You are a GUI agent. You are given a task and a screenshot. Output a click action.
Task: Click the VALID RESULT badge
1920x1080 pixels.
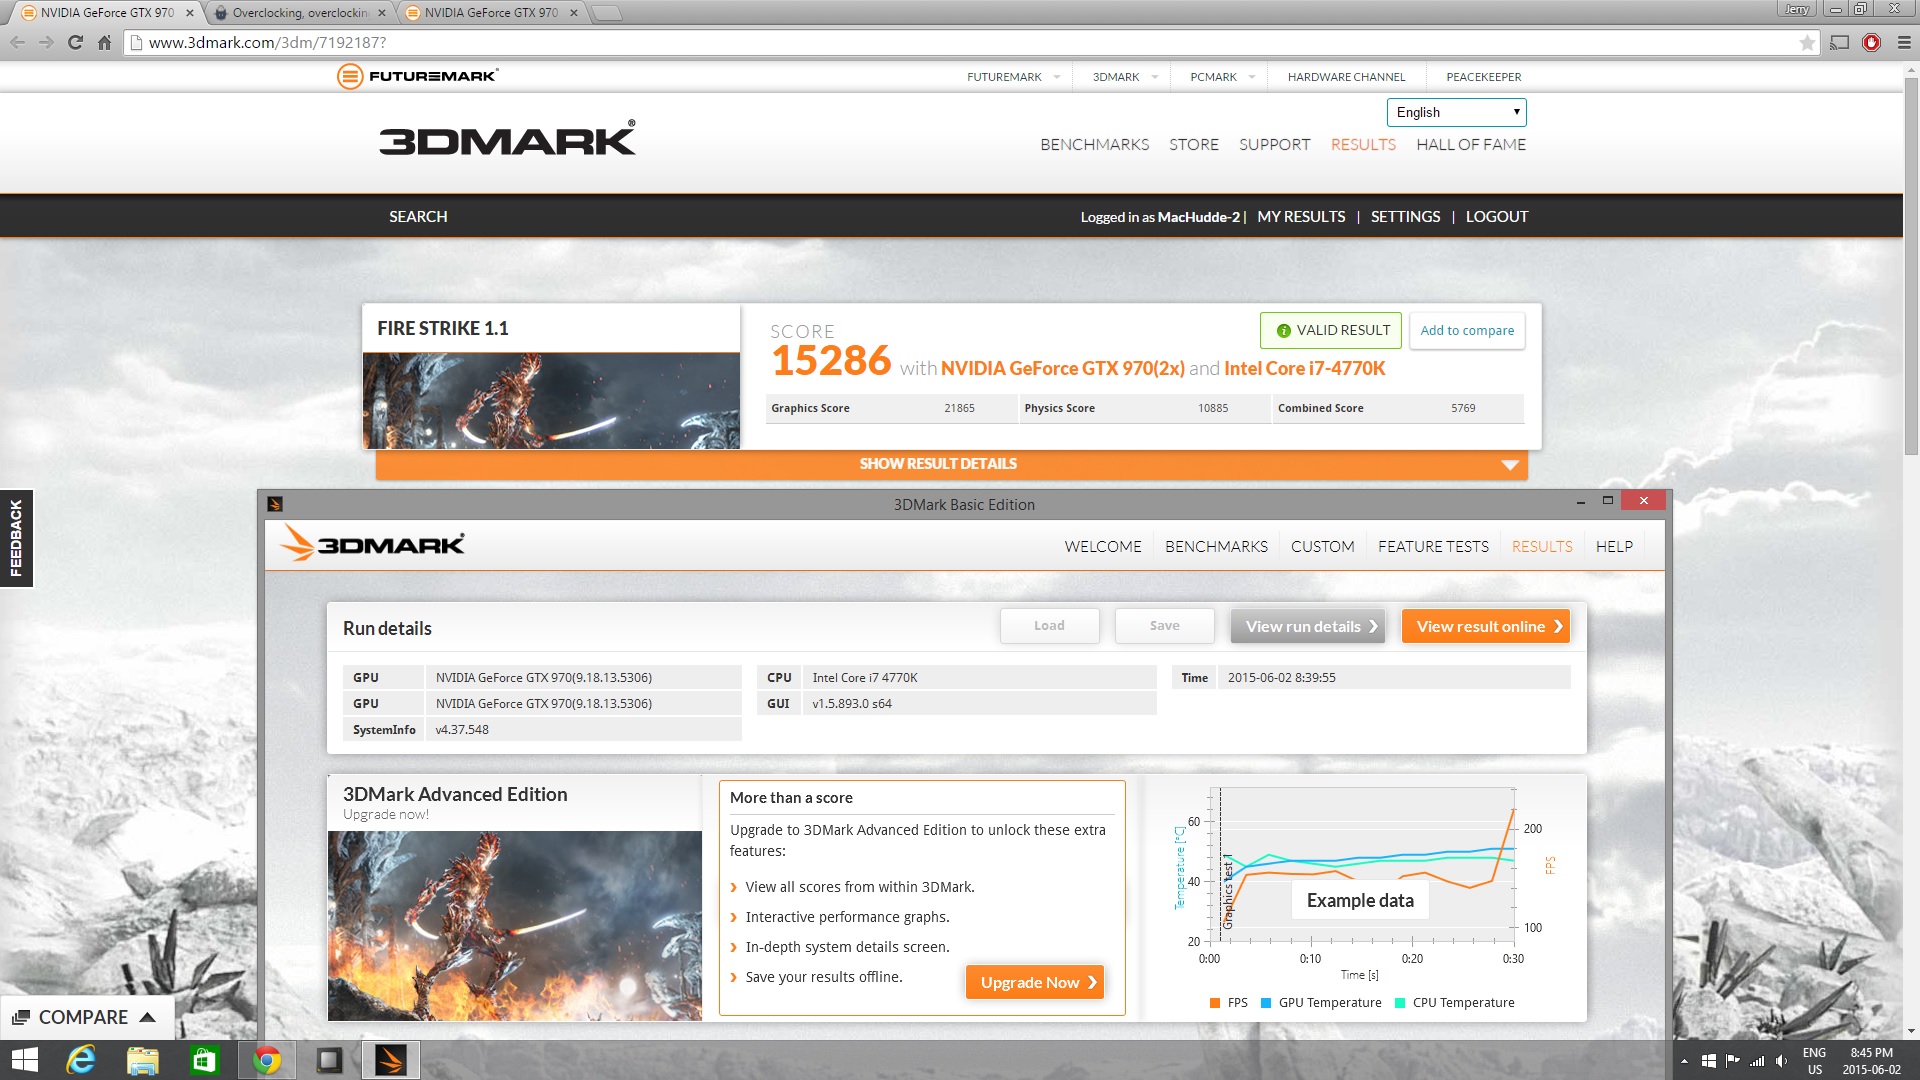(x=1330, y=330)
